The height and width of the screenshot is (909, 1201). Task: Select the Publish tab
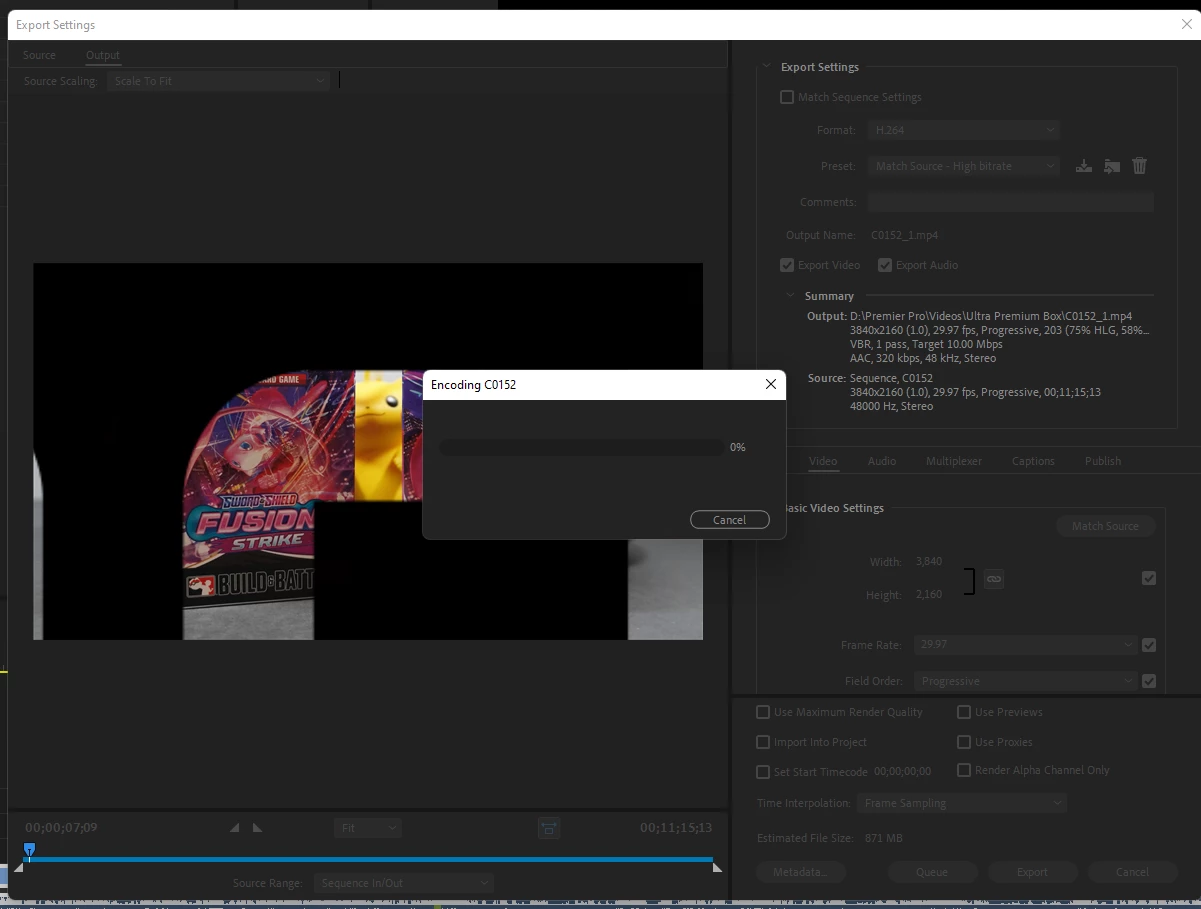point(1103,461)
